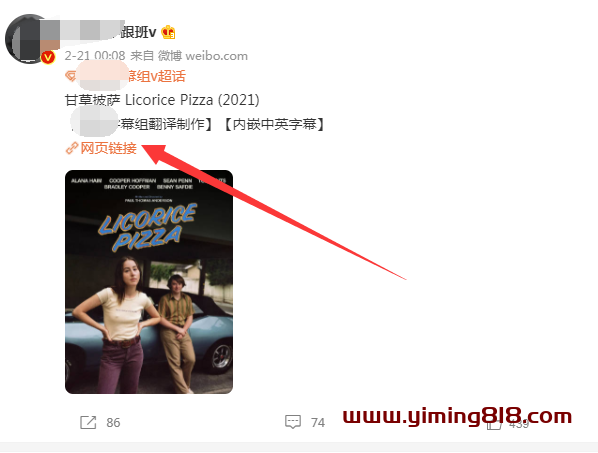Click the repost share icon
This screenshot has height=453, width=598.
tap(88, 422)
